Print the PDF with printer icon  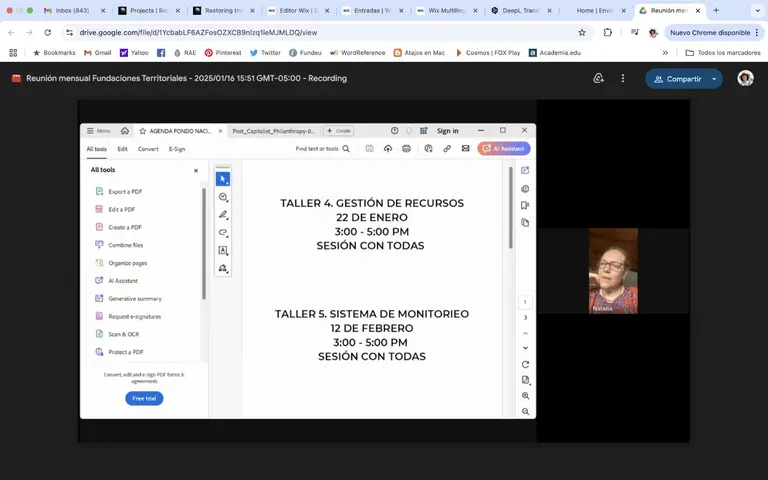coord(406,148)
